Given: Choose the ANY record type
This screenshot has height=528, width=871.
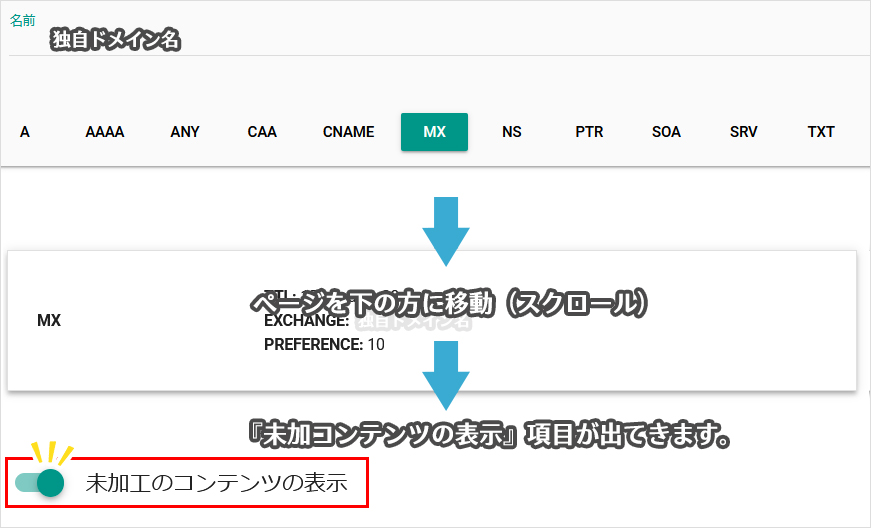Looking at the screenshot, I should coord(185,132).
